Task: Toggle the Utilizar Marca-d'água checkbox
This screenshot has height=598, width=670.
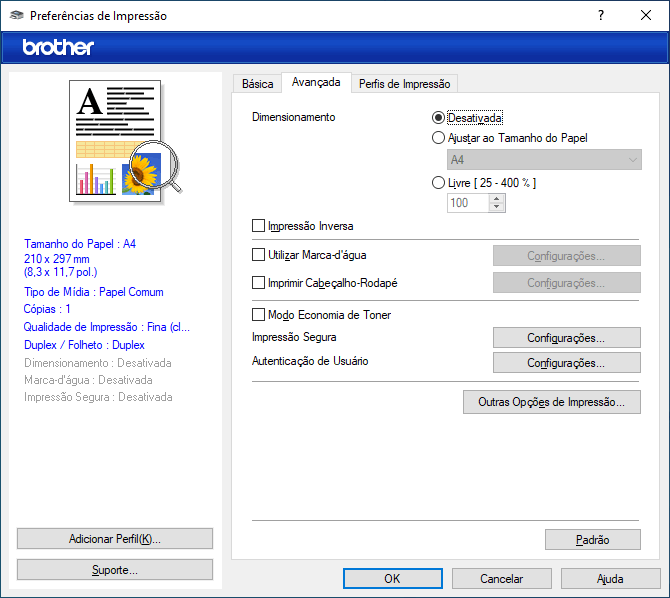Action: pyautogui.click(x=260, y=255)
